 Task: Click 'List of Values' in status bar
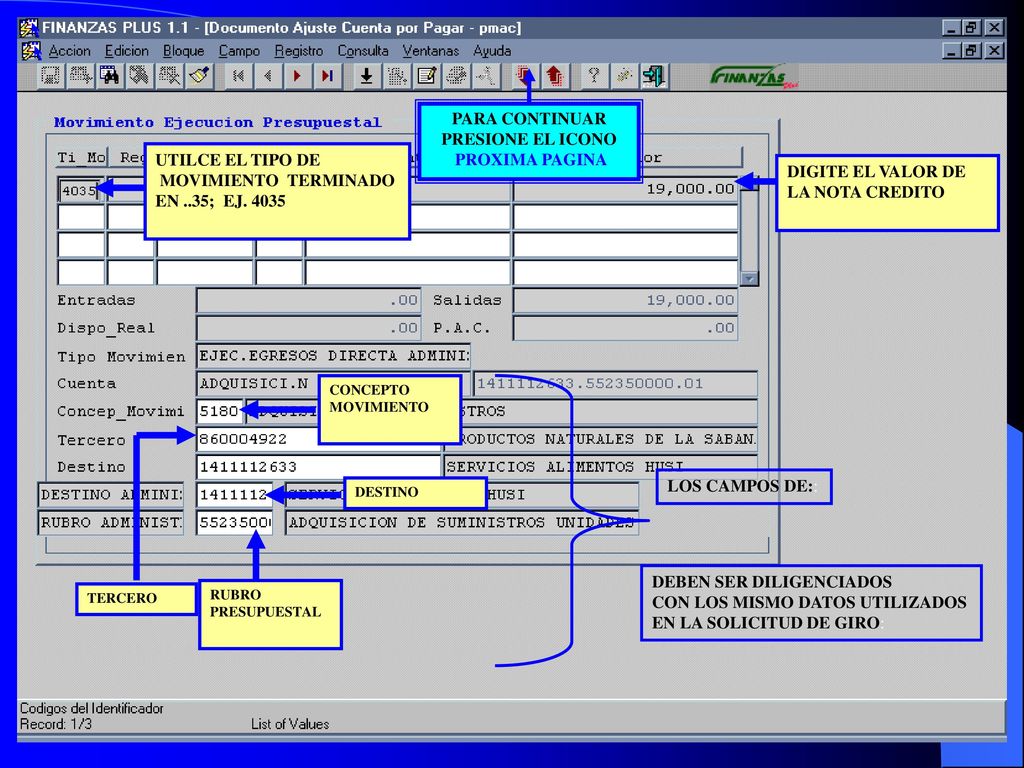[290, 724]
